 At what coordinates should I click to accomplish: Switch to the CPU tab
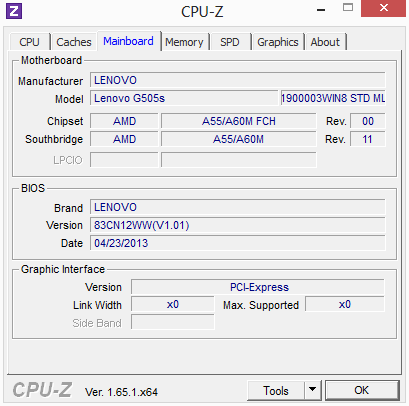30,42
